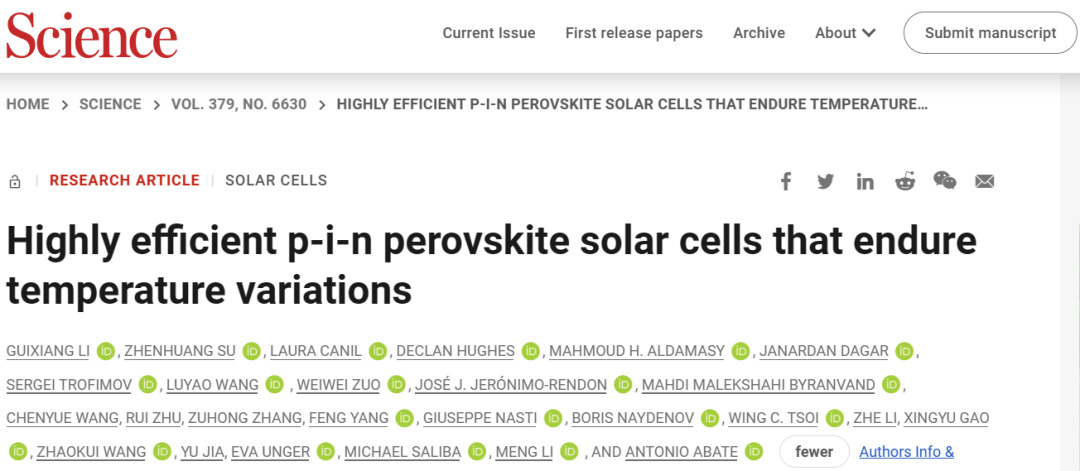Viewport: 1080px width, 471px height.
Task: Share article on Reddit
Action: coord(905,182)
